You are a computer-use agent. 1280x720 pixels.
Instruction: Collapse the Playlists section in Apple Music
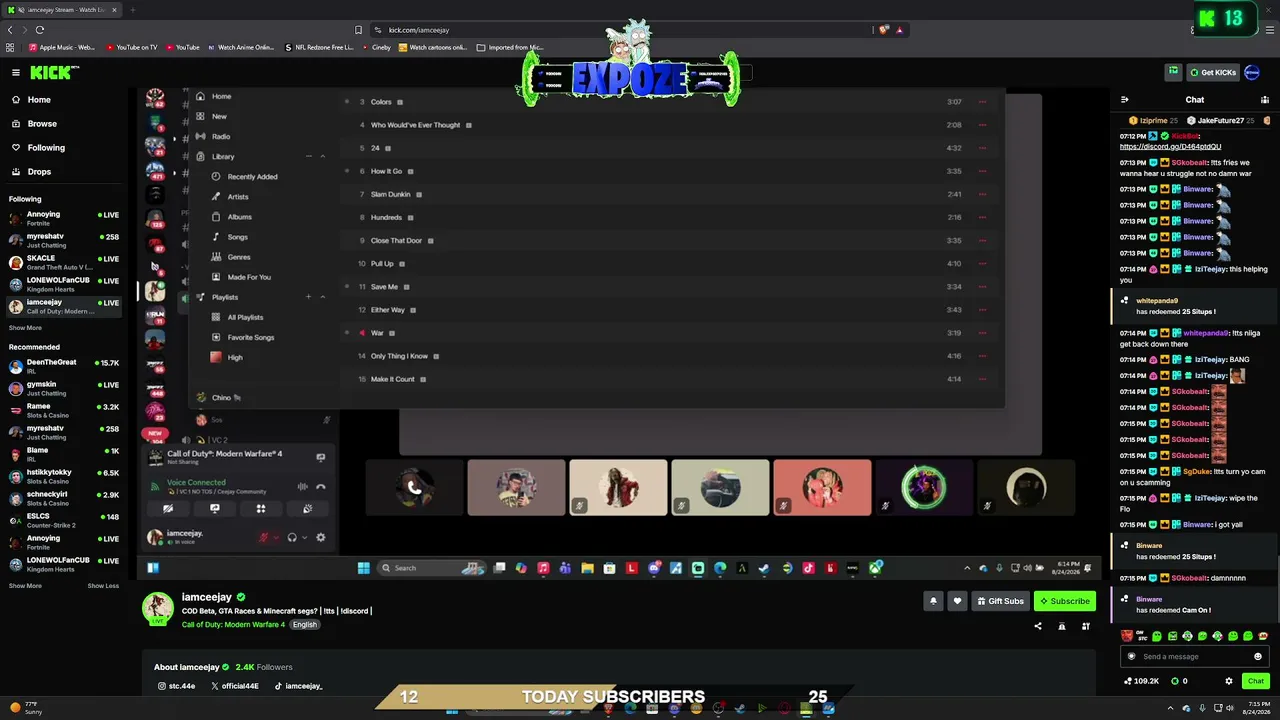click(322, 297)
